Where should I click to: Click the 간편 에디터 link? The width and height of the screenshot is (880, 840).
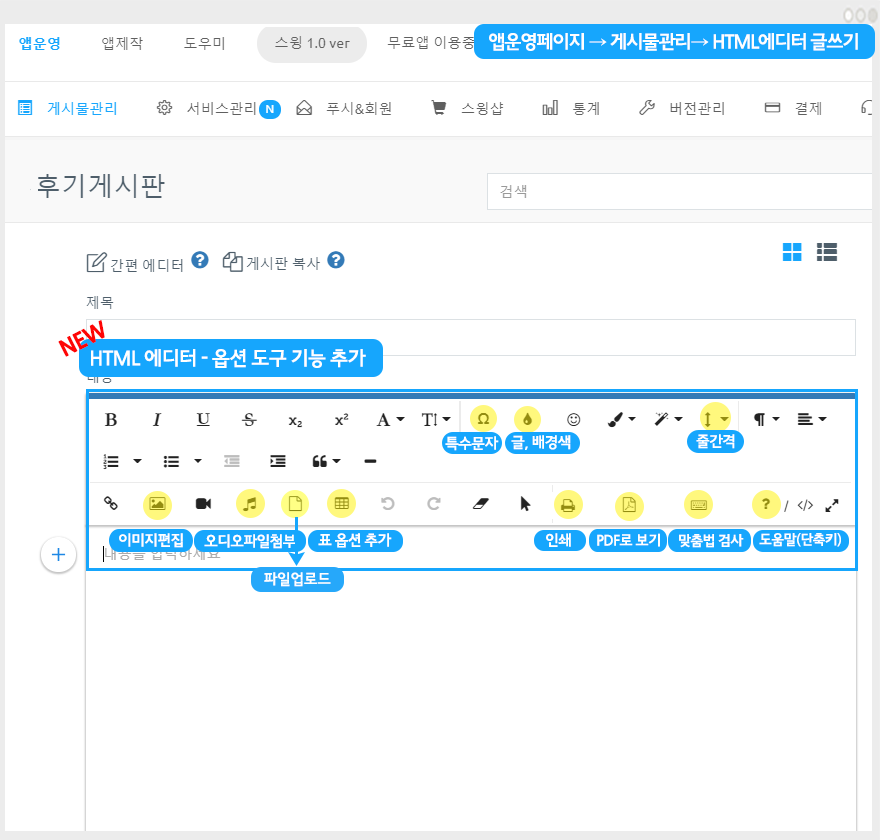pyautogui.click(x=136, y=264)
